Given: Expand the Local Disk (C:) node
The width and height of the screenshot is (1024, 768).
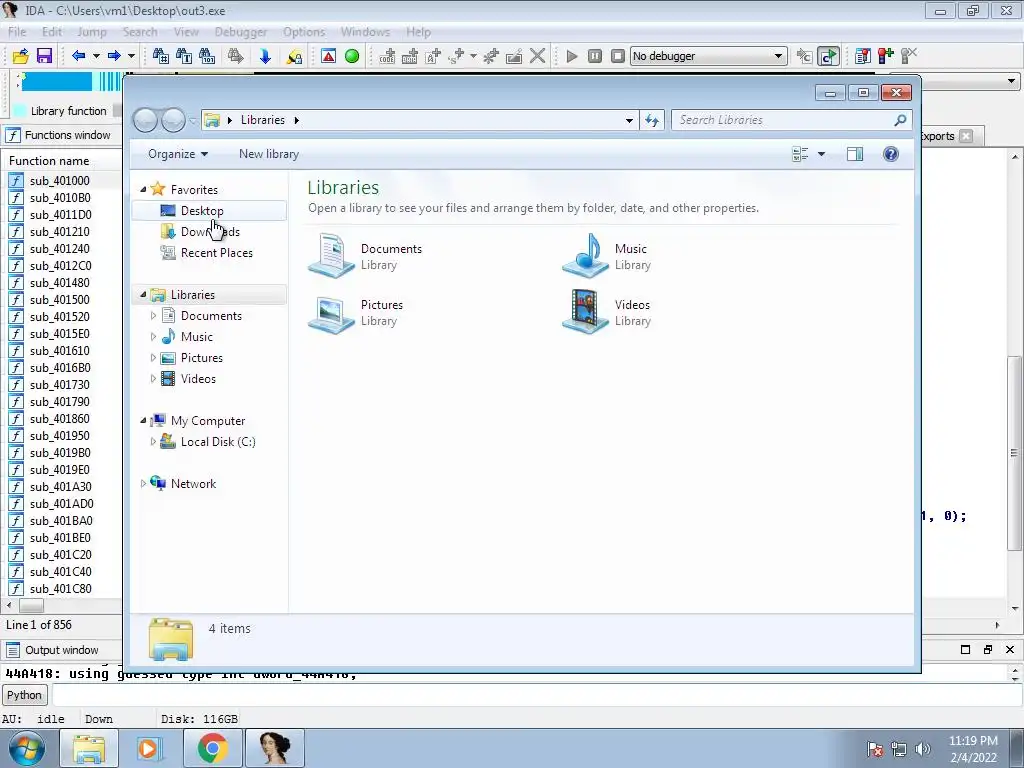Looking at the screenshot, I should 153,441.
